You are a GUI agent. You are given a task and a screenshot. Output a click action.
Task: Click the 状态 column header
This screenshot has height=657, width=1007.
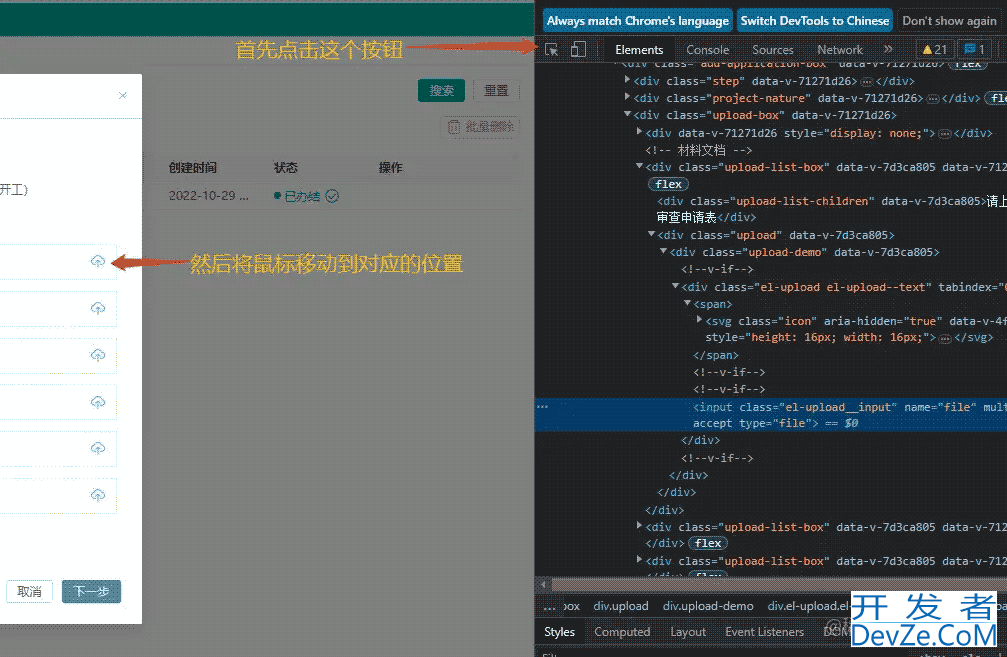286,168
